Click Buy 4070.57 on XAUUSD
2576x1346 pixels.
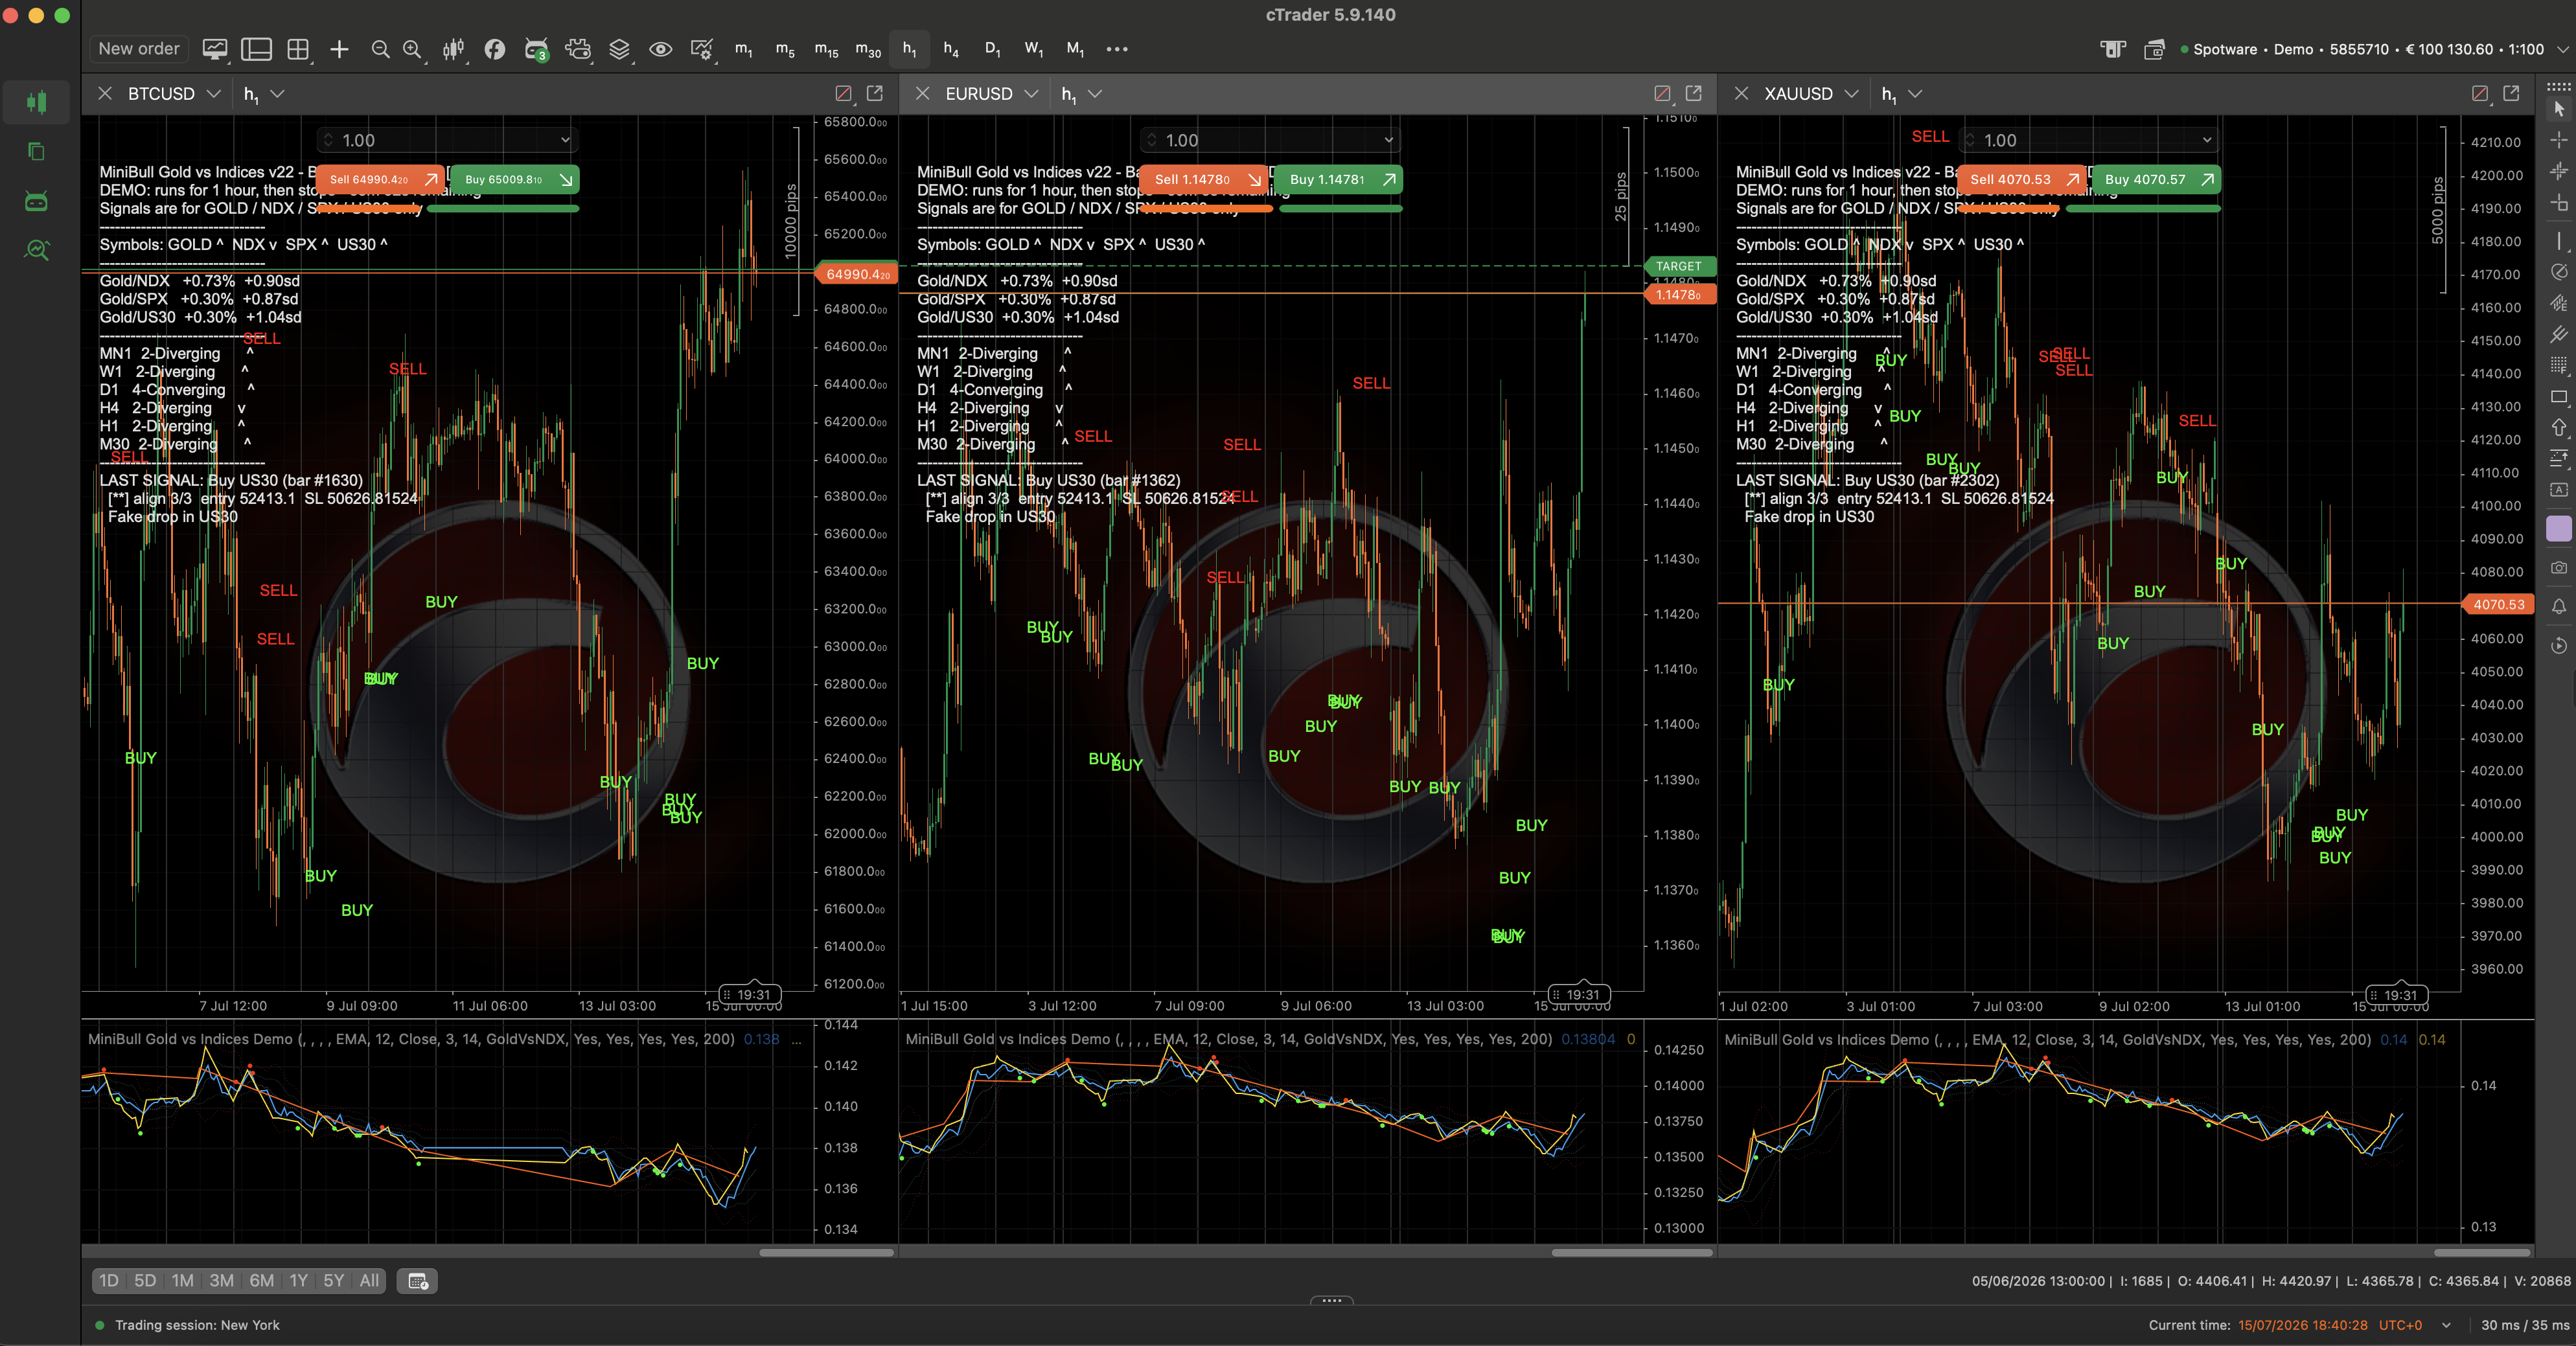coord(2156,180)
